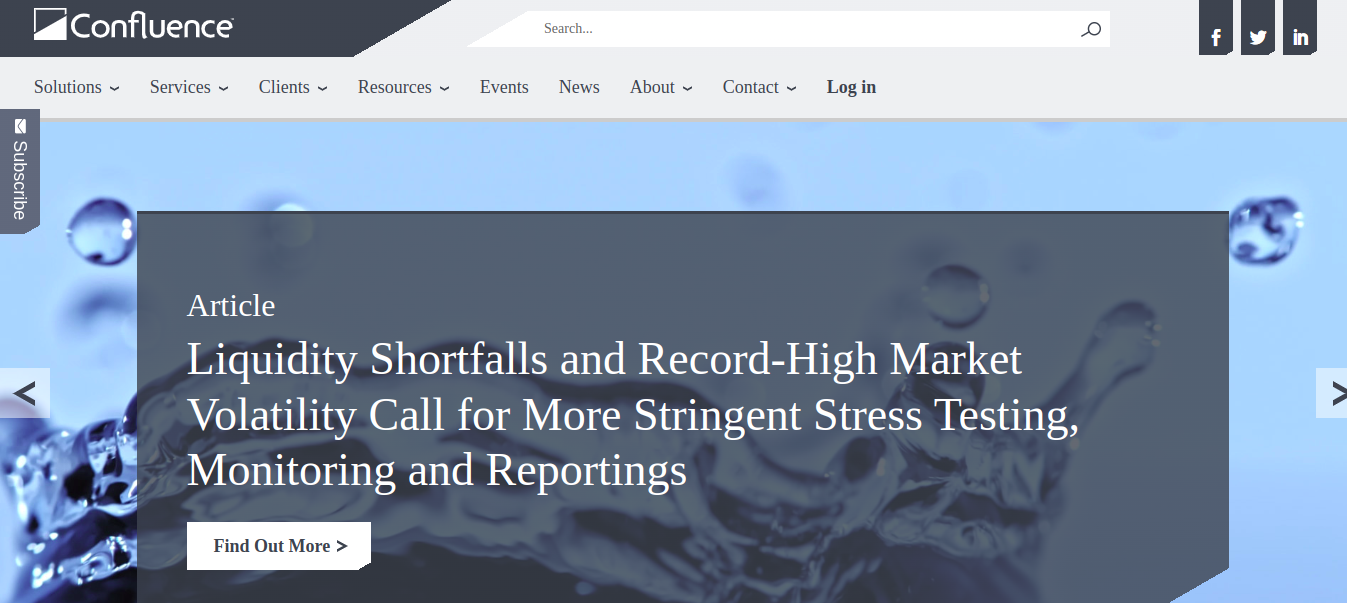Expand the Services dropdown menu
This screenshot has height=603, width=1347.
coord(189,87)
